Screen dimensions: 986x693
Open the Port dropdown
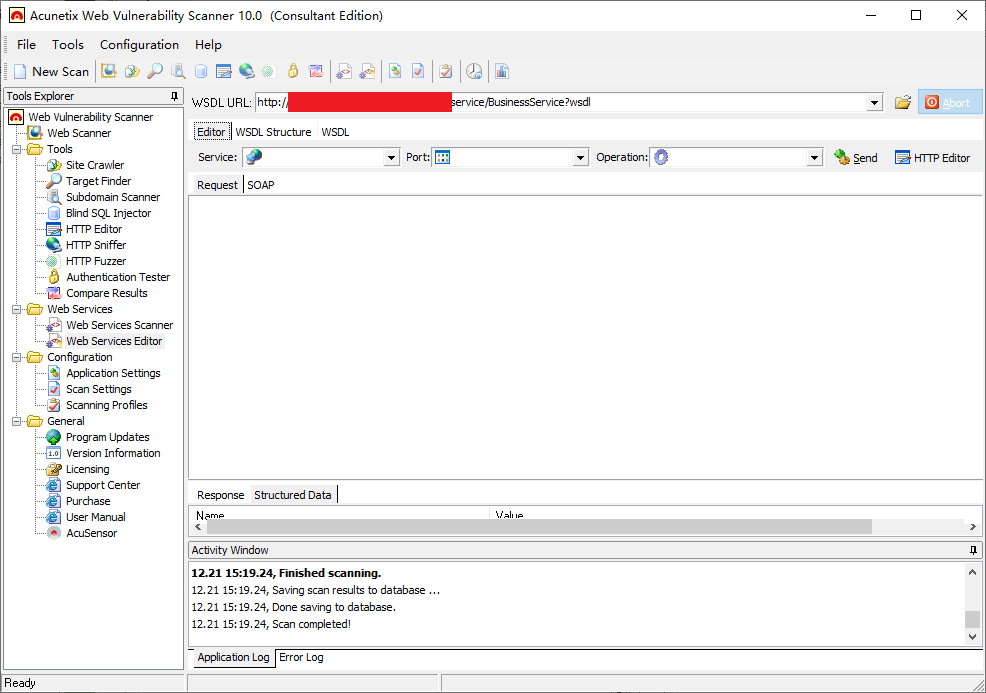tap(580, 157)
